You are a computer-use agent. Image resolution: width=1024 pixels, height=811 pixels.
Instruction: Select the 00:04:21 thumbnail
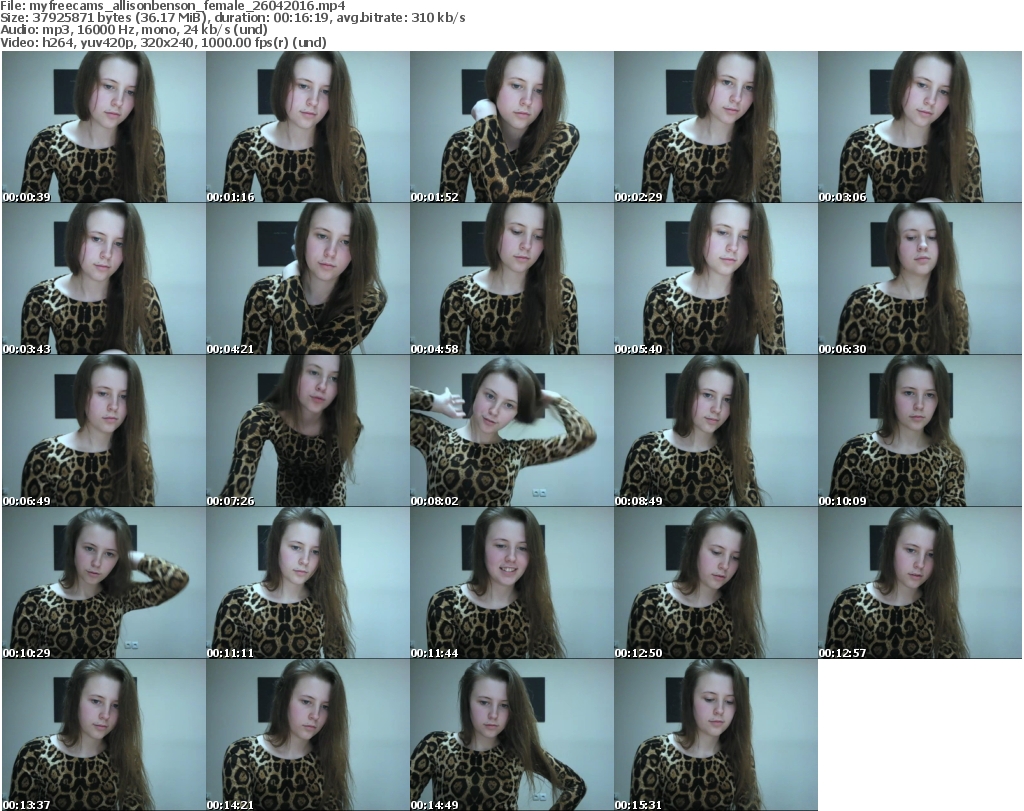[x=308, y=279]
